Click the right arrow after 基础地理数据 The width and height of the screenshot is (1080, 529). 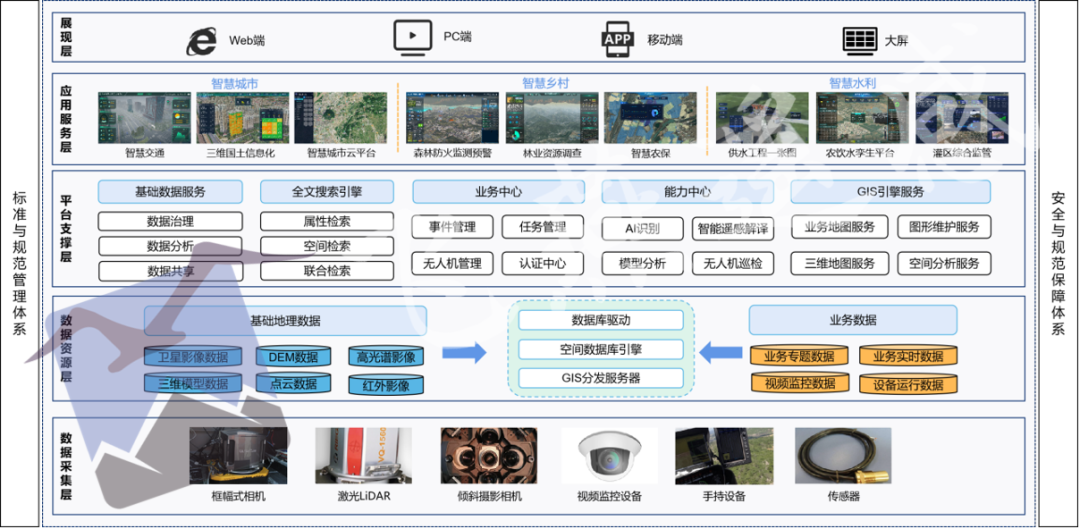point(463,352)
